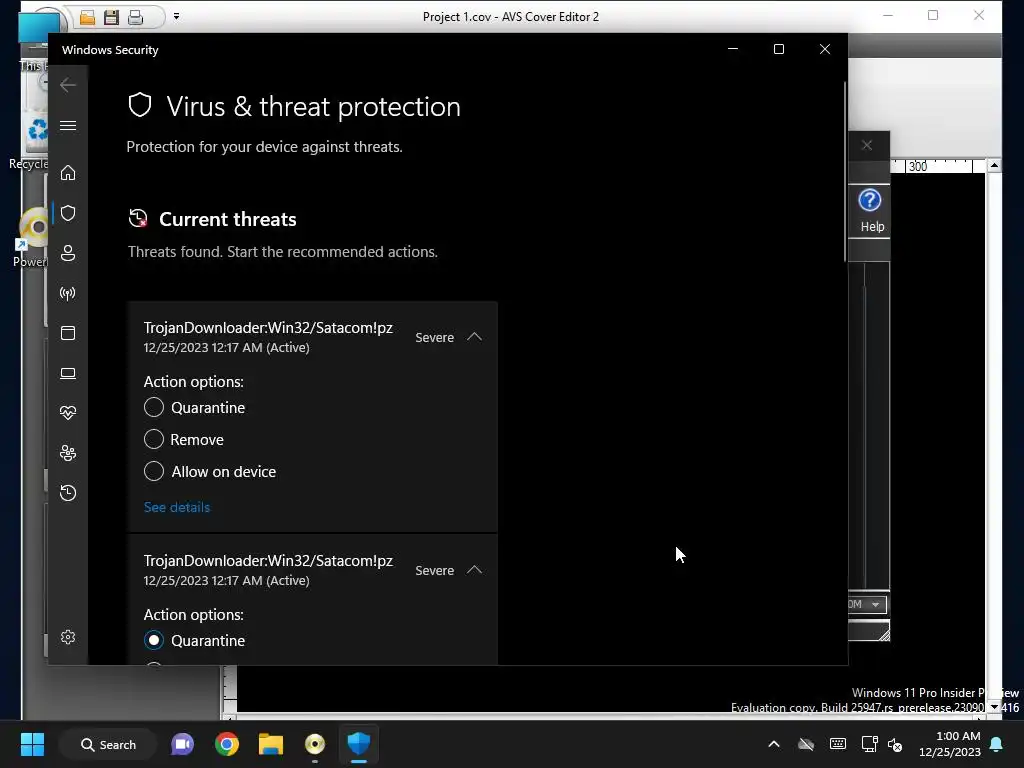Open the hamburger navigation menu
The width and height of the screenshot is (1024, 768).
68,125
